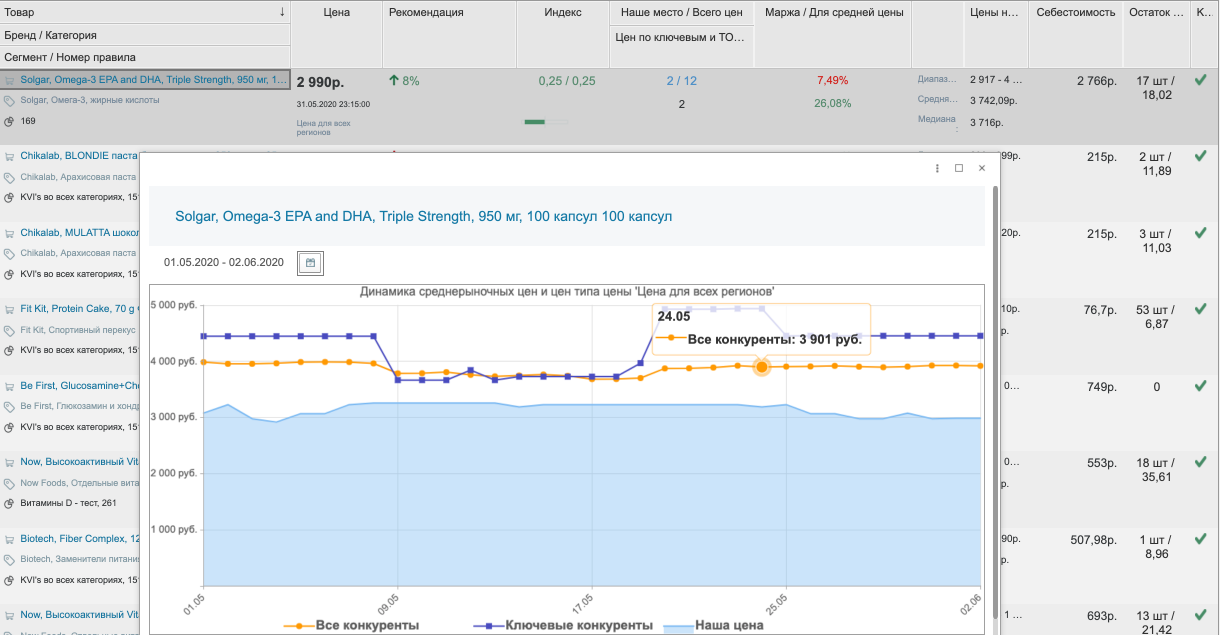Click green checkmark in the 13 шт row
Screen dimensions: 1220x635
click(1200, 615)
